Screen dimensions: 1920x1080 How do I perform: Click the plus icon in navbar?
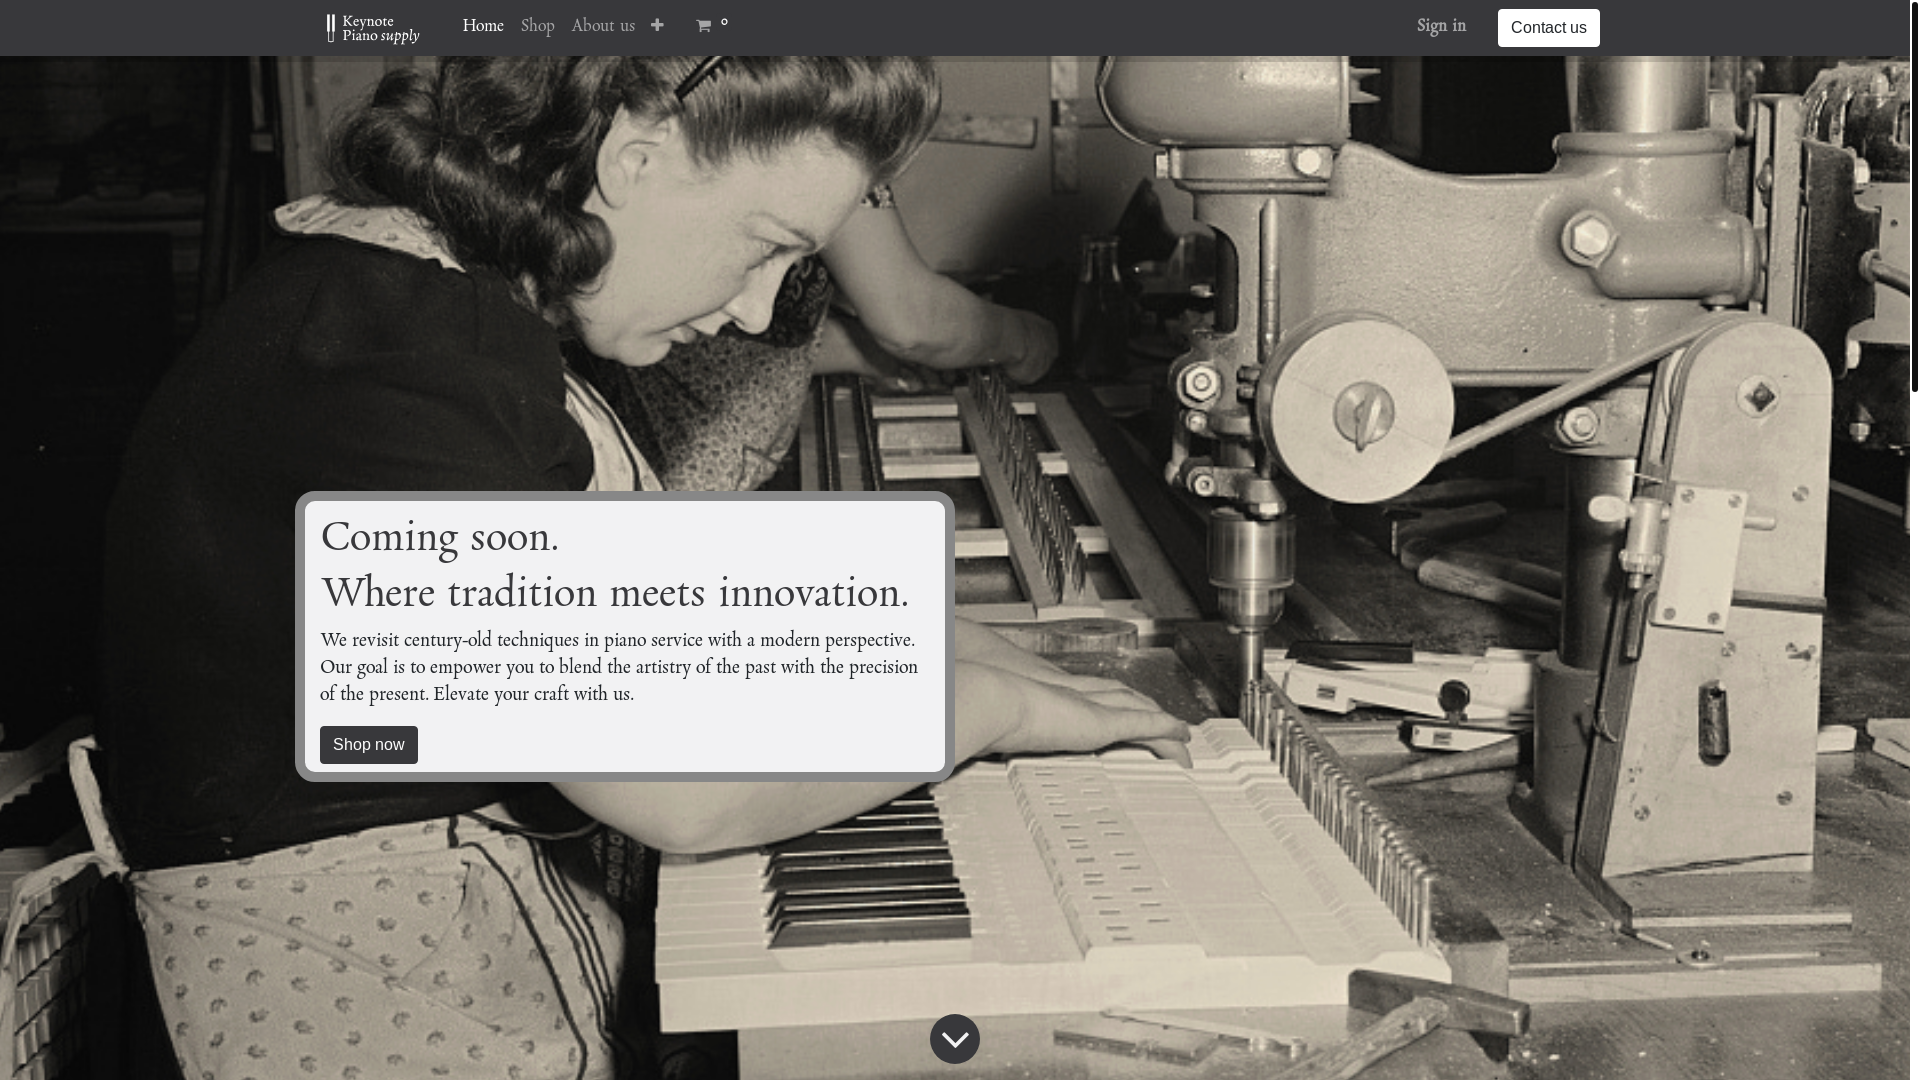[x=657, y=25]
